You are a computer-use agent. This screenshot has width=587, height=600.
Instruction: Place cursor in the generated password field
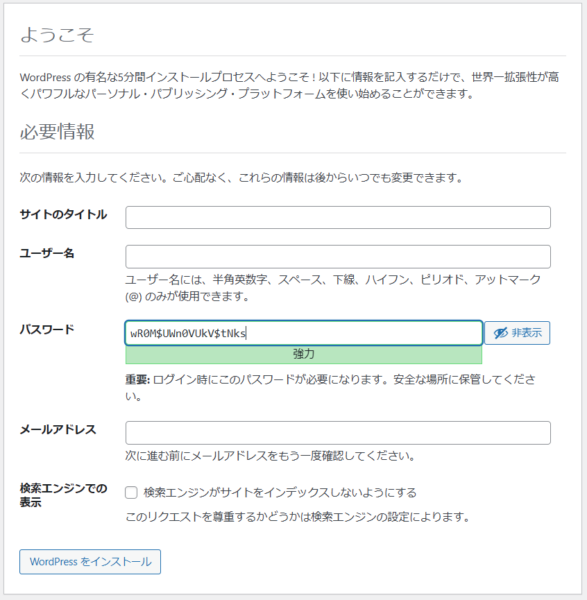click(x=303, y=333)
